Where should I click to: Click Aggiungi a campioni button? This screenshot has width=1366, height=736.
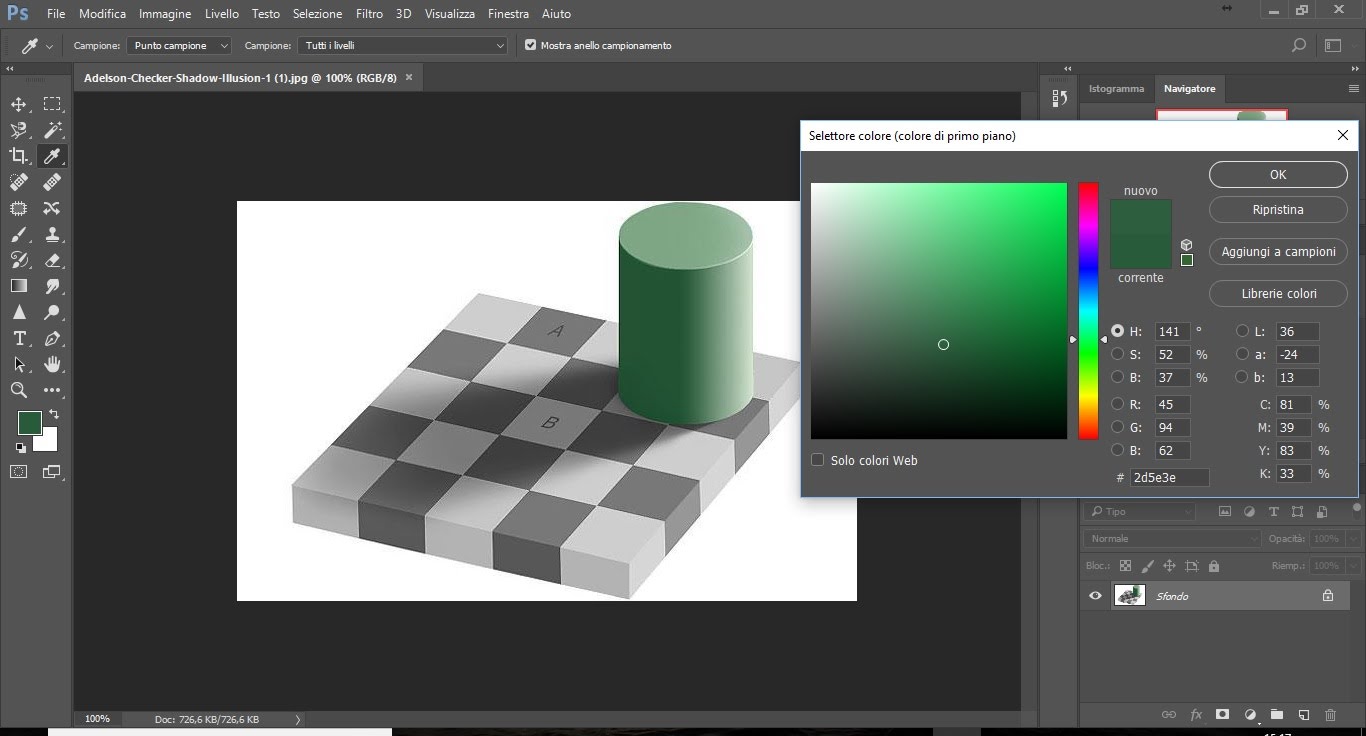(x=1278, y=252)
